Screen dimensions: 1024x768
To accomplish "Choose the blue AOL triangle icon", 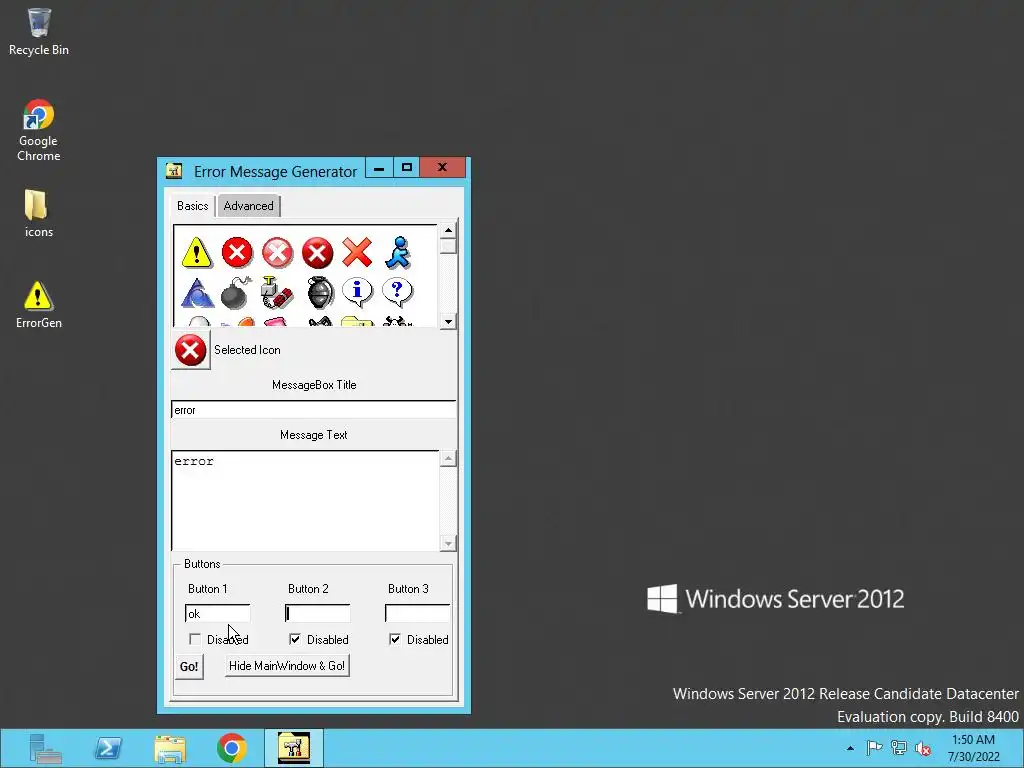I will 197,293.
